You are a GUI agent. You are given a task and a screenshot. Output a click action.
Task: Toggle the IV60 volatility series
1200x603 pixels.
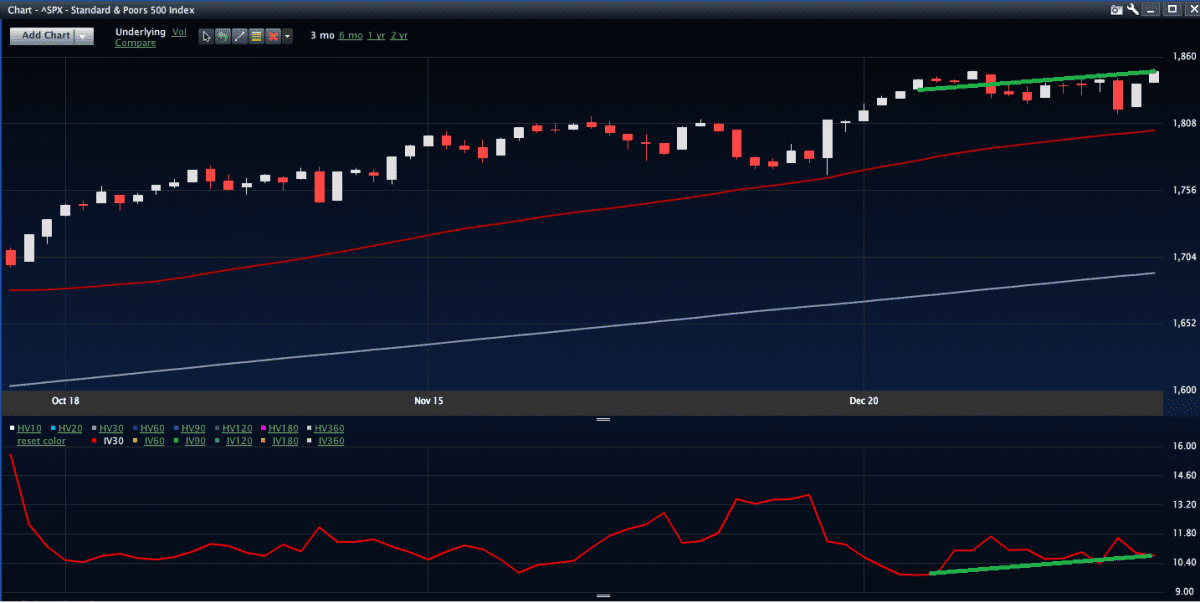tap(154, 441)
